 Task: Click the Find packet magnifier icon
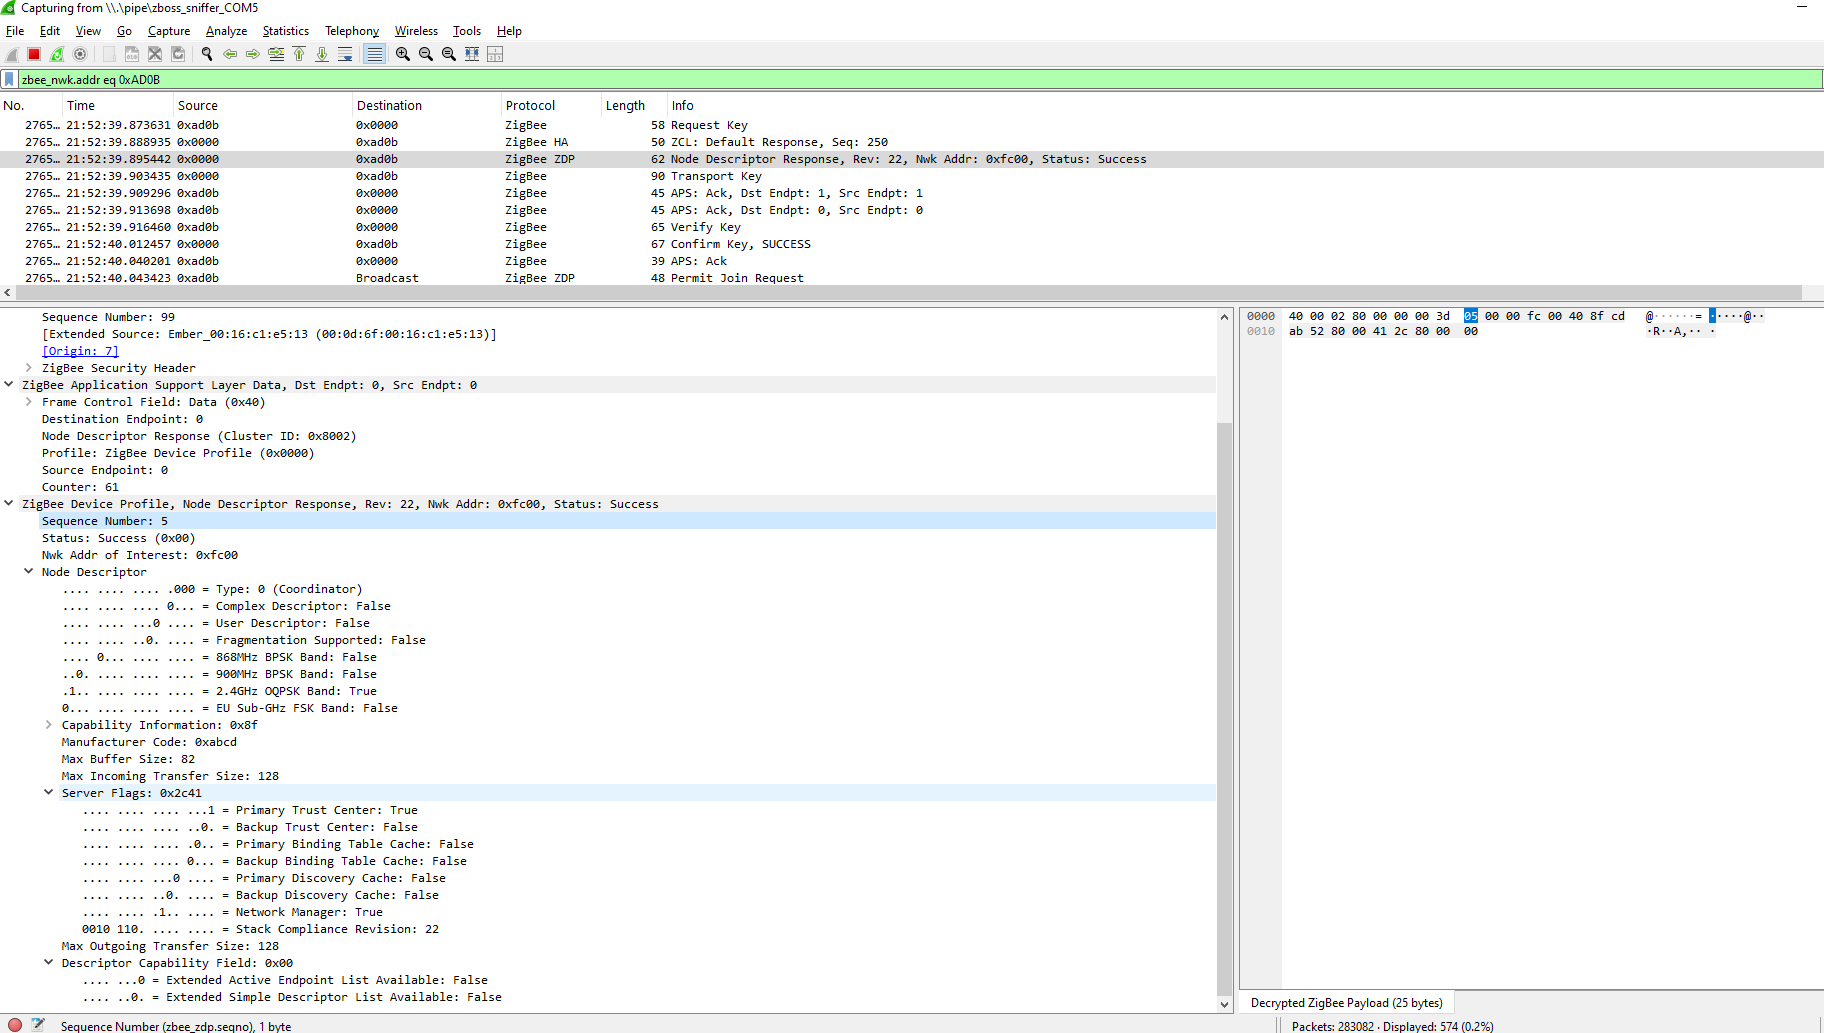(207, 54)
